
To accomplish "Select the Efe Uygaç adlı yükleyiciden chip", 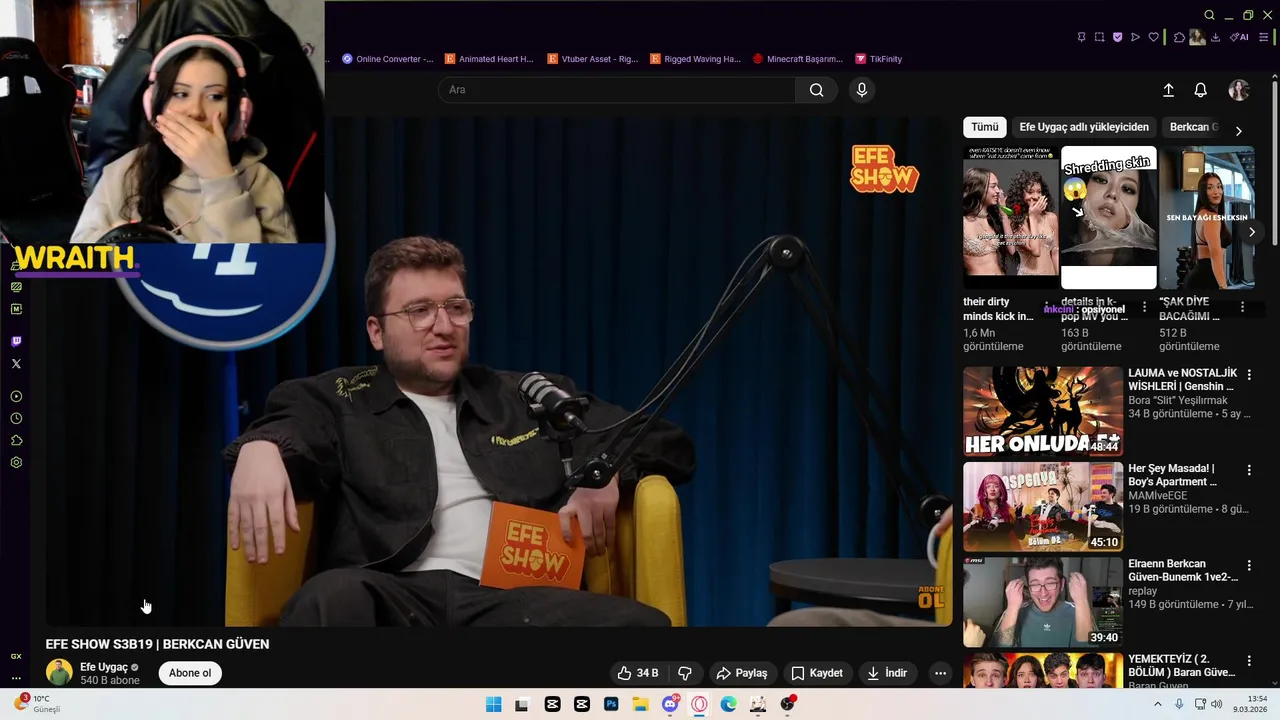I will pos(1084,127).
